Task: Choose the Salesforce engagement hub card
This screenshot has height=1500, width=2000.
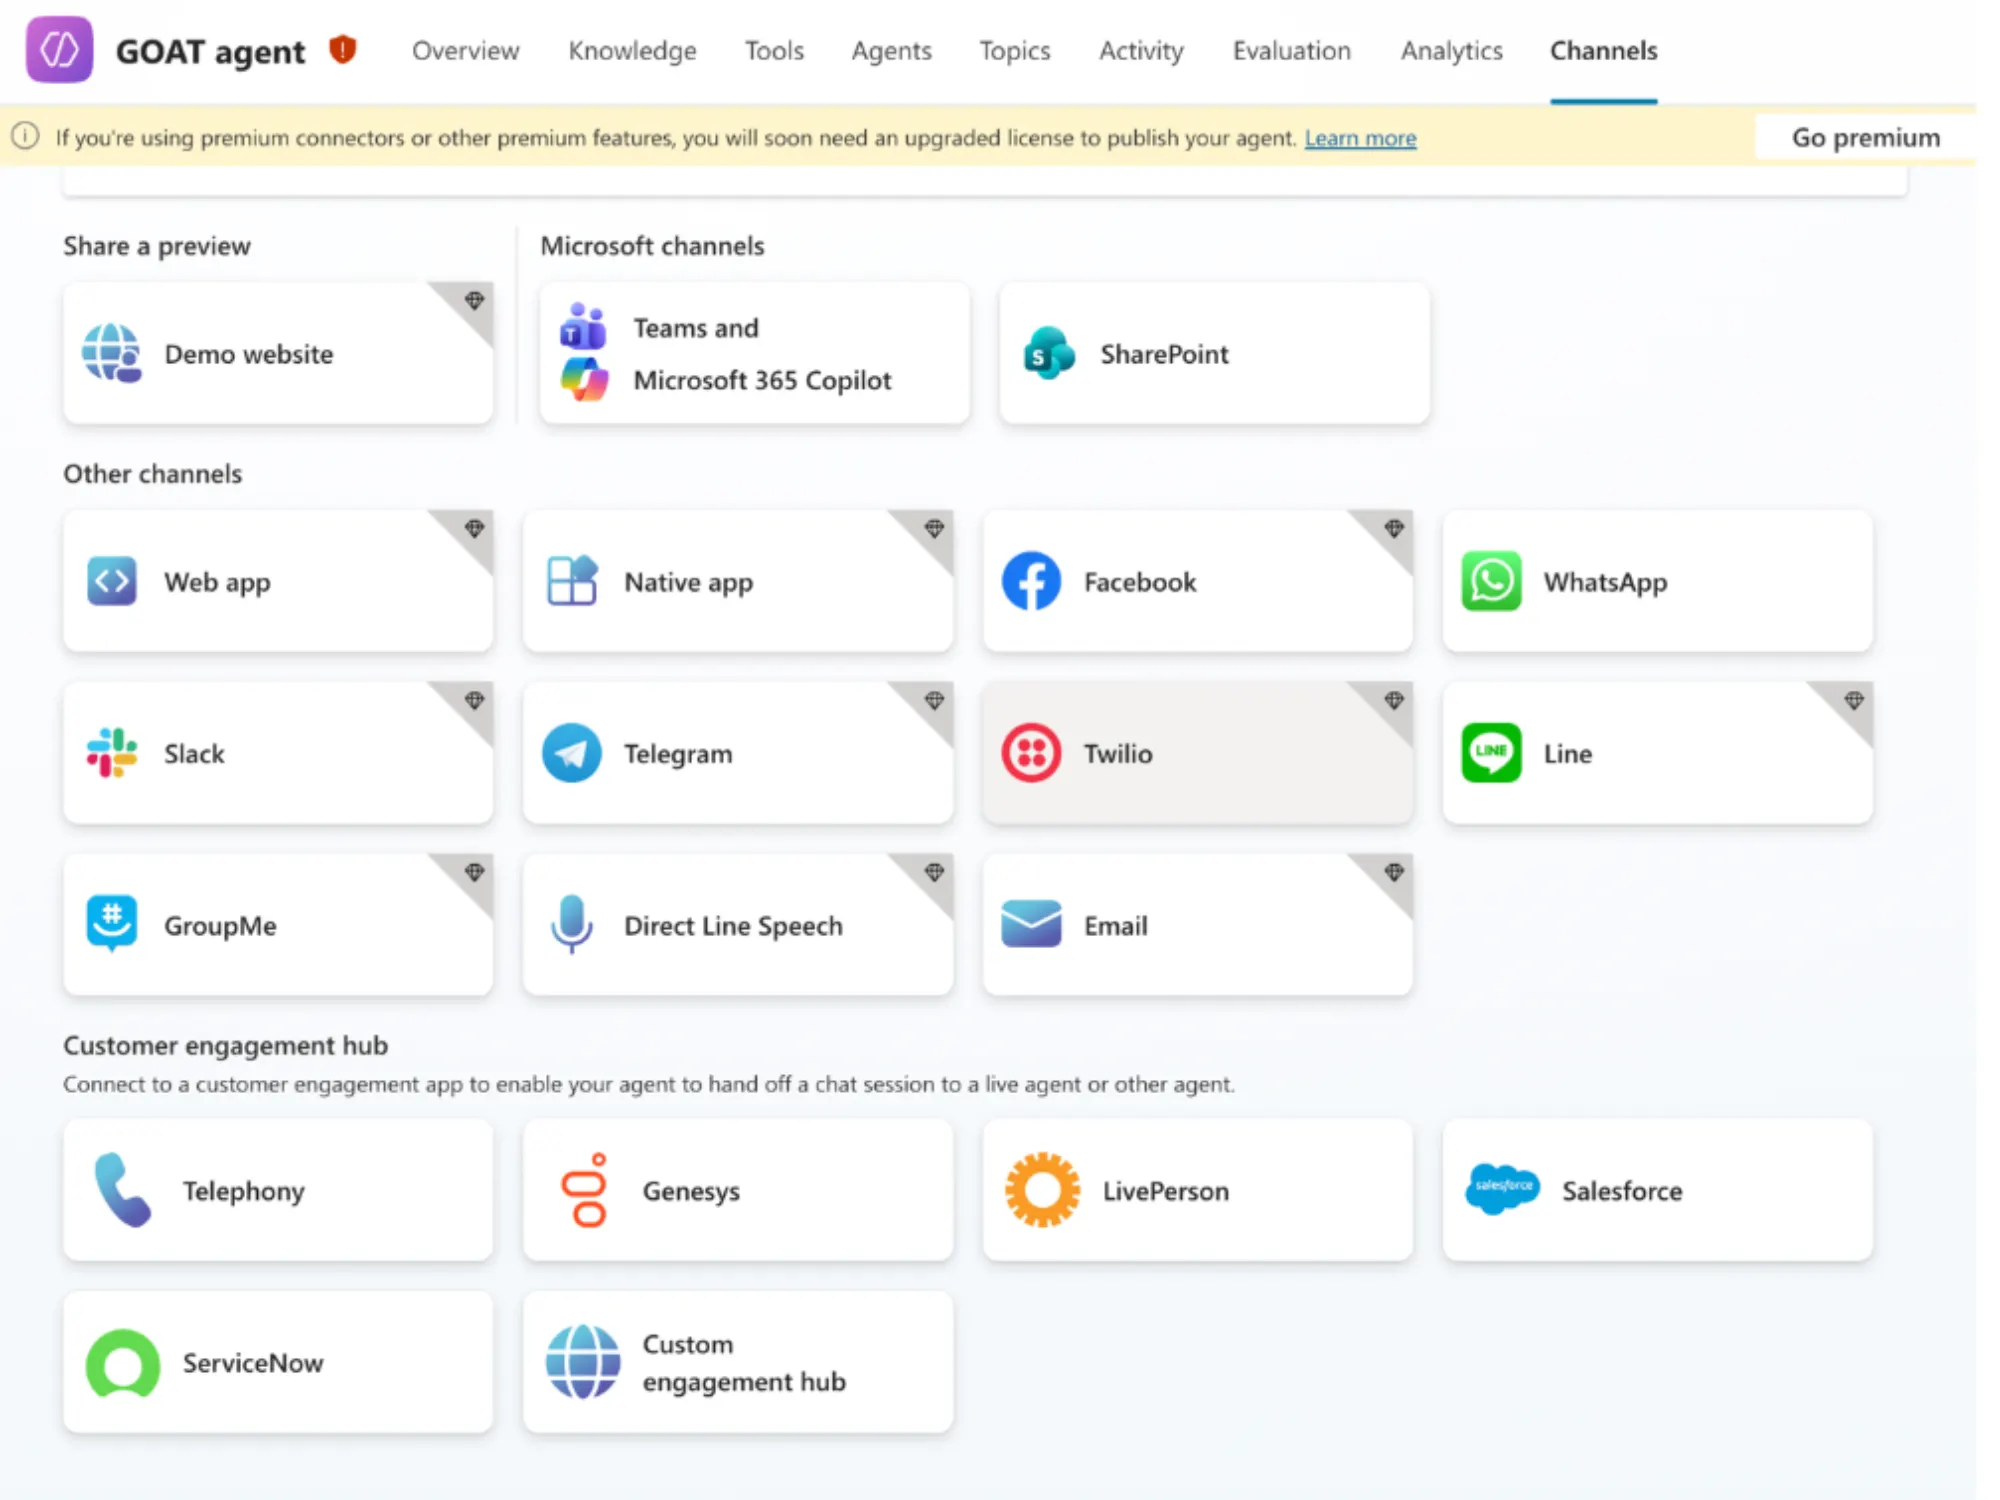Action: coord(1657,1190)
